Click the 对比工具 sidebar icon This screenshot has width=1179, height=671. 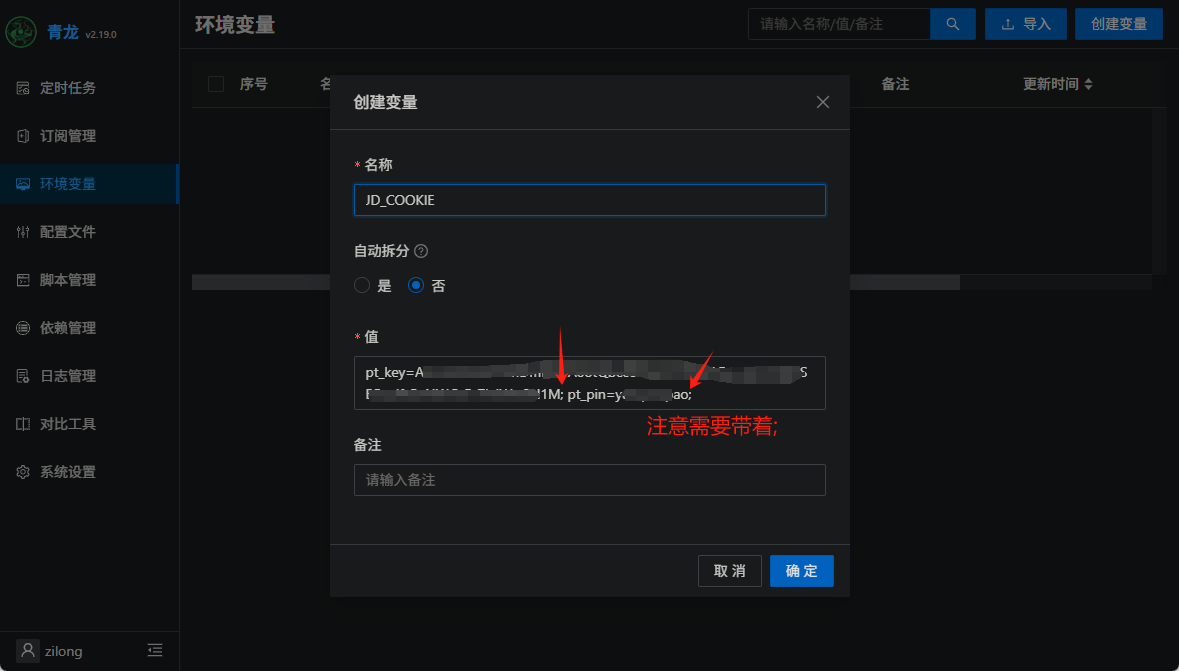point(23,424)
